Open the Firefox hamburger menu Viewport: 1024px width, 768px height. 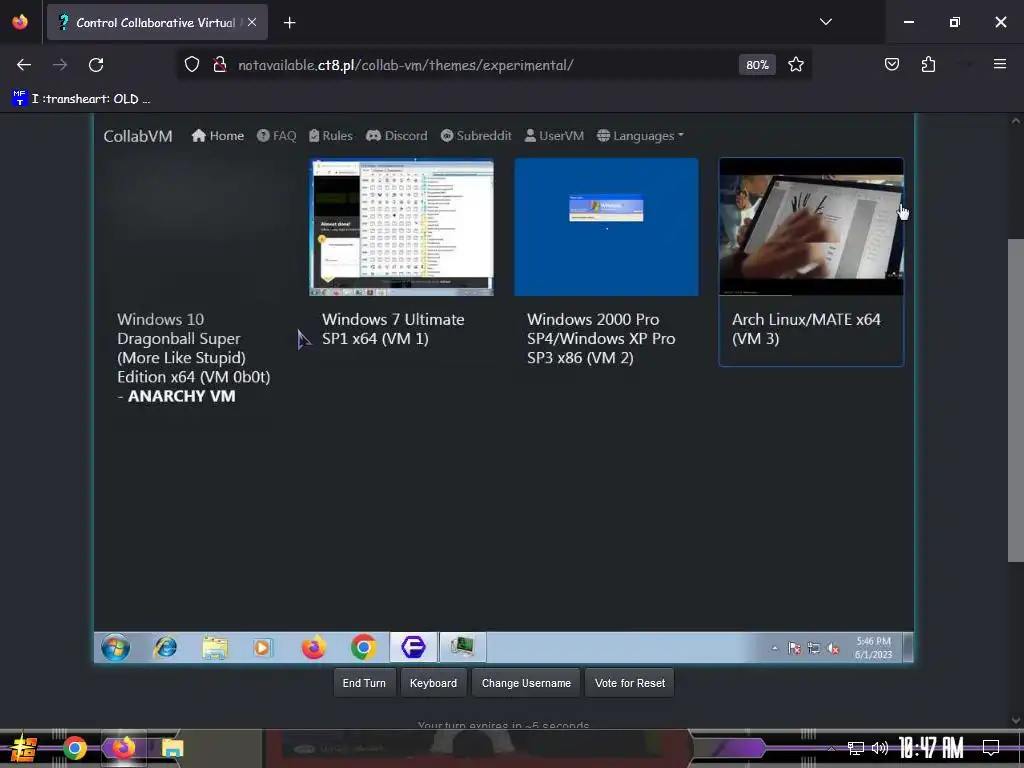coord(999,65)
